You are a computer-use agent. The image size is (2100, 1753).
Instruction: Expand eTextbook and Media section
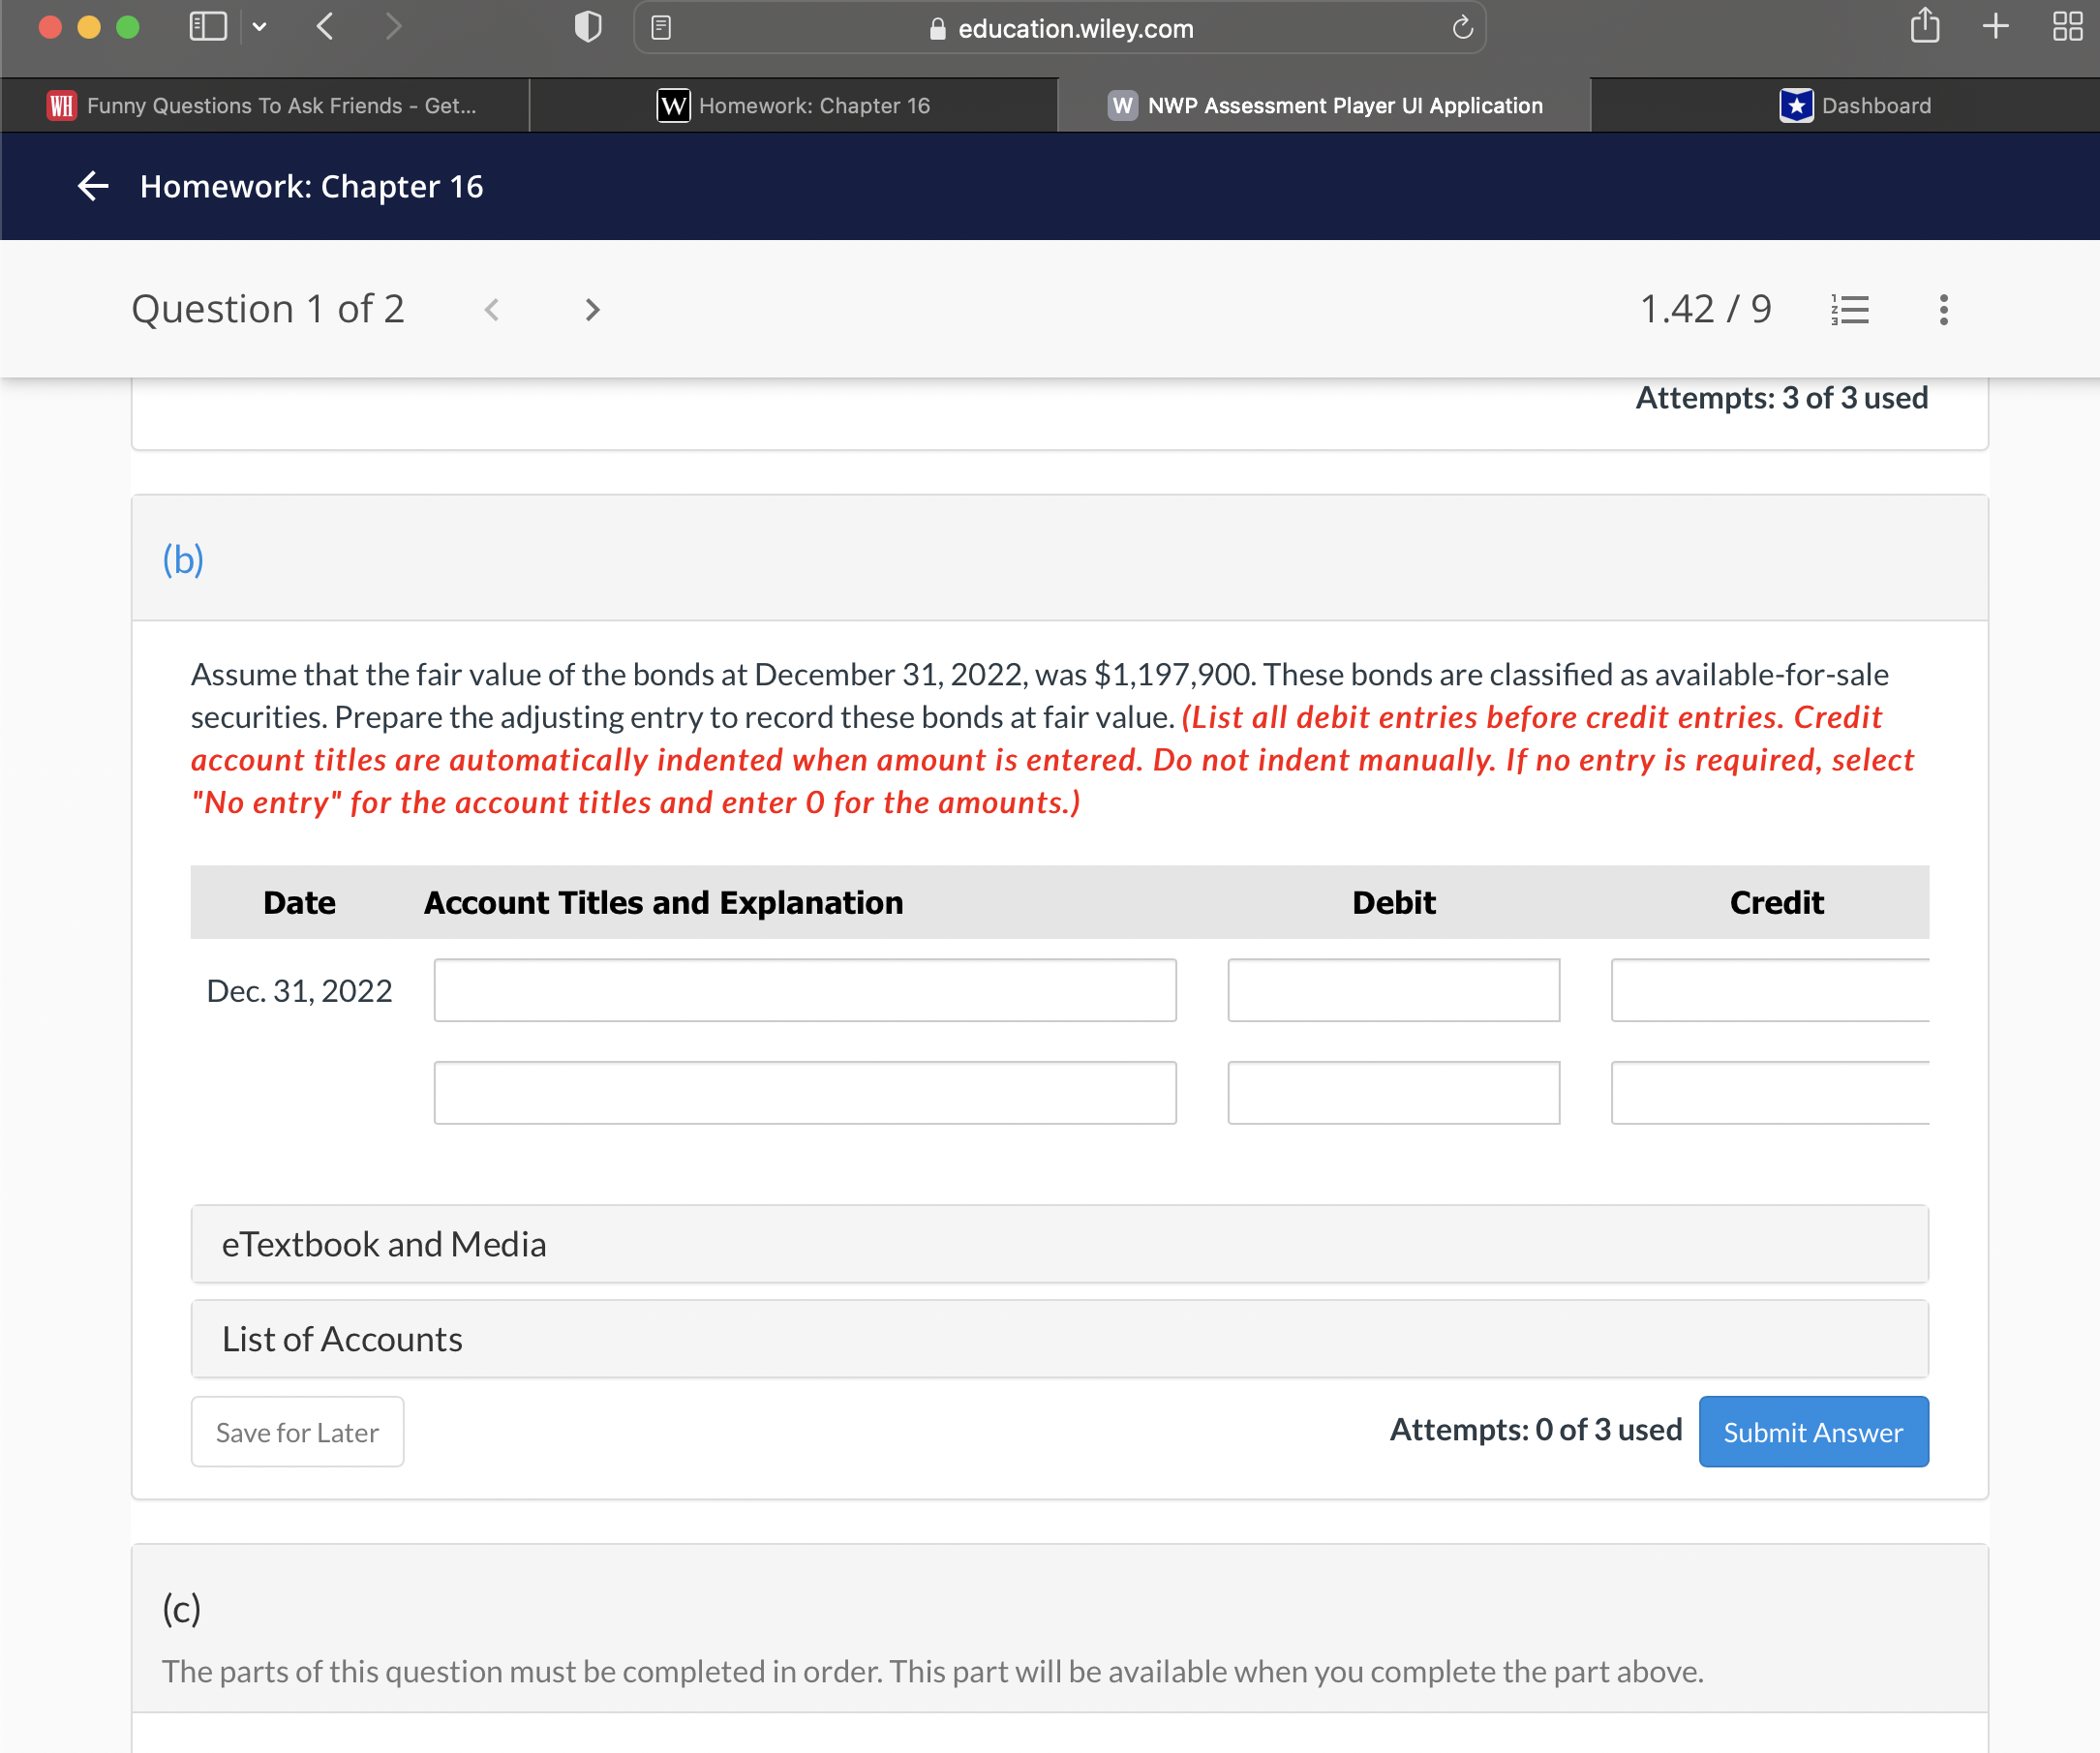point(1059,1244)
